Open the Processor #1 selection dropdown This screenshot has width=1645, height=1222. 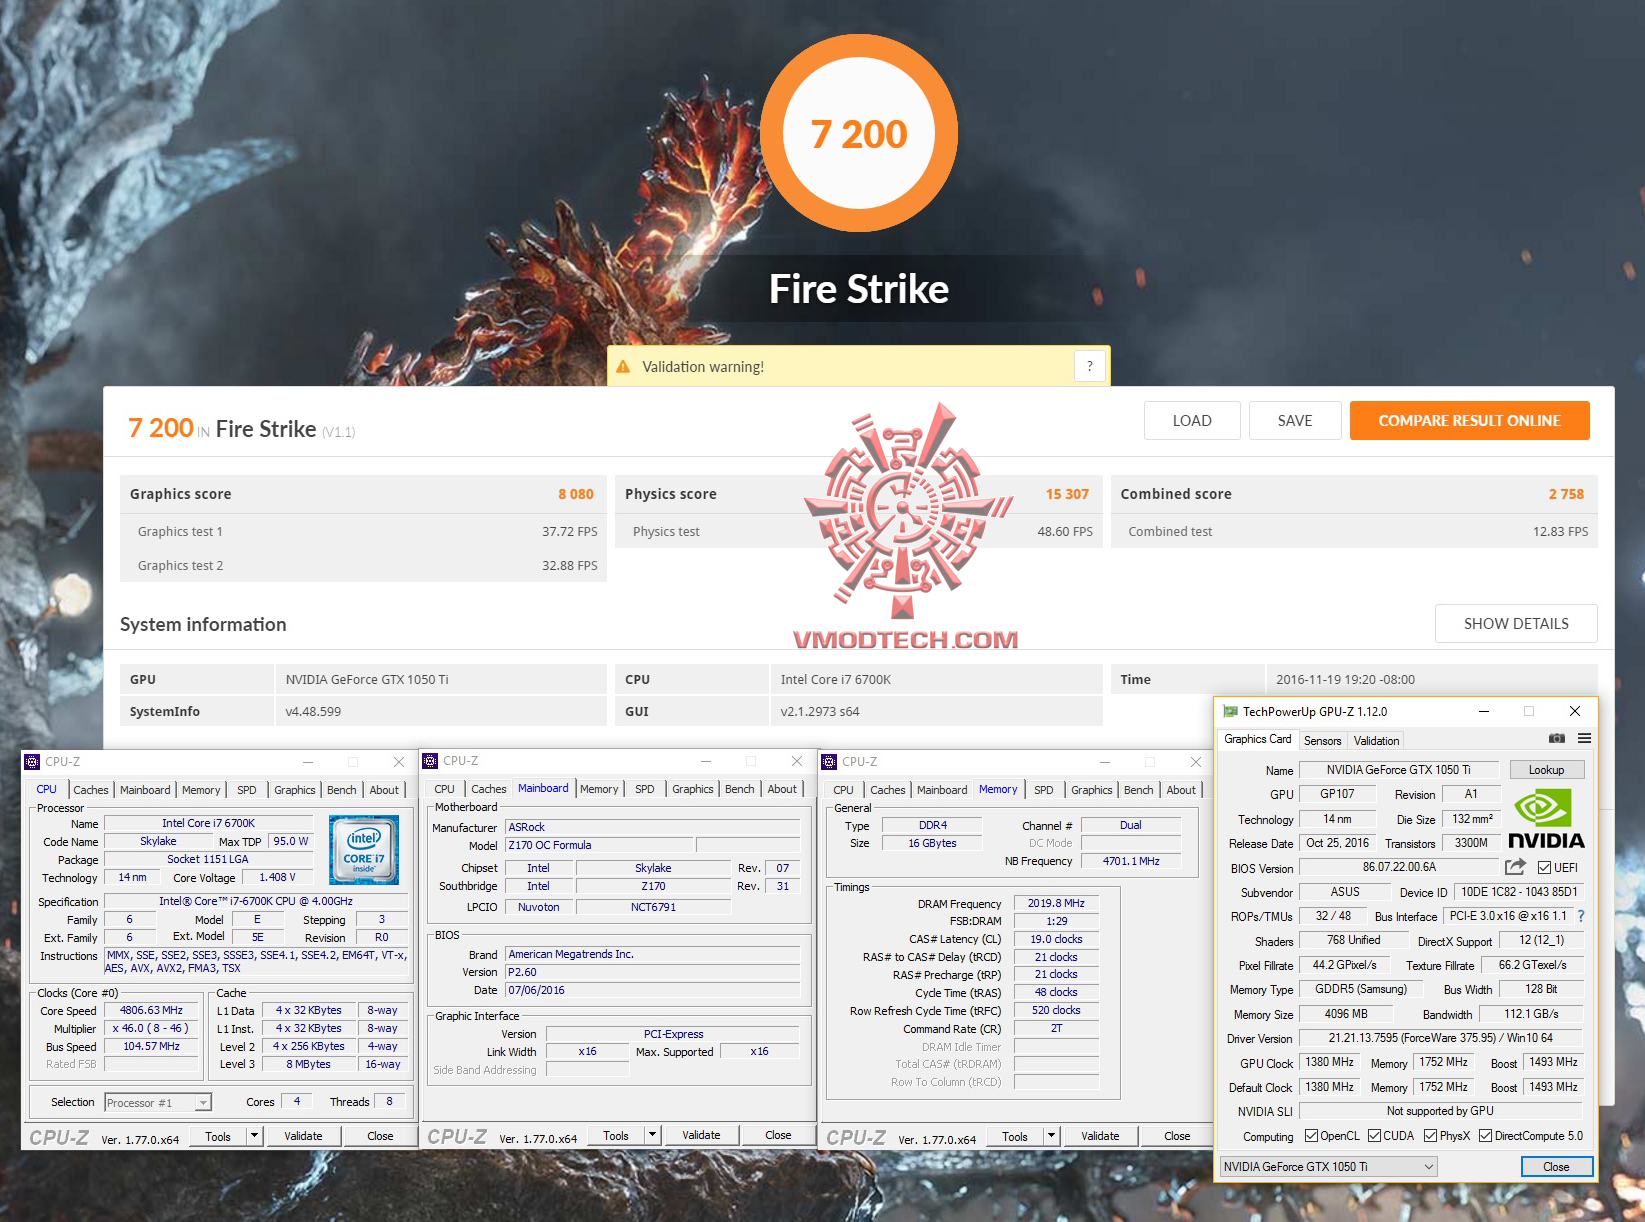(158, 1102)
